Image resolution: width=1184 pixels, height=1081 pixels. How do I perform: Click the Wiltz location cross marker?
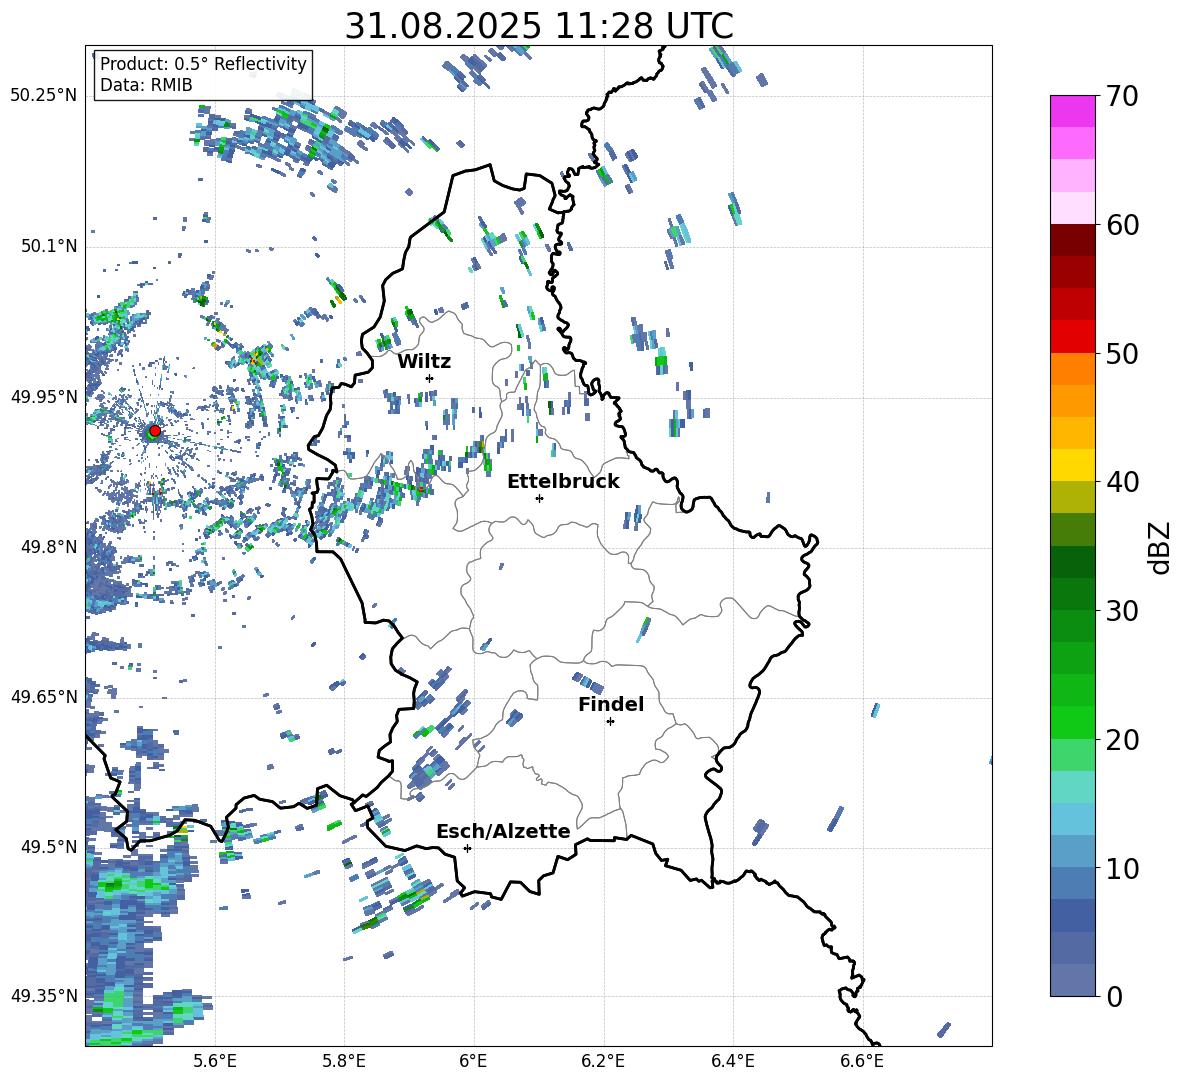click(430, 378)
